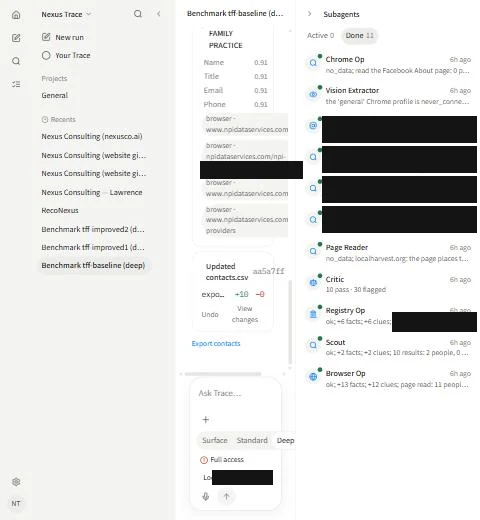This screenshot has height=520, width=480.
Task: Click the Scout subagent icon
Action: pyautogui.click(x=313, y=345)
